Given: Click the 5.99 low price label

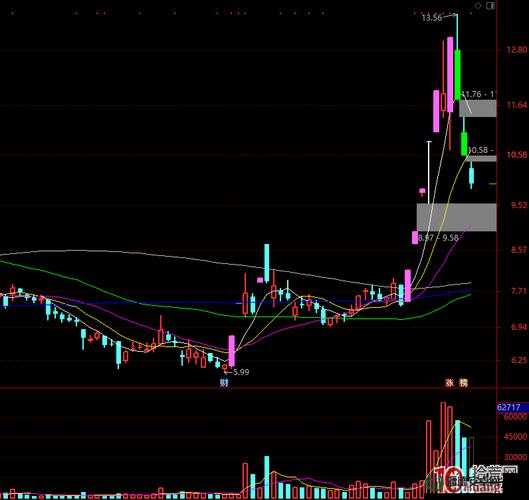Looking at the screenshot, I should click(x=241, y=372).
